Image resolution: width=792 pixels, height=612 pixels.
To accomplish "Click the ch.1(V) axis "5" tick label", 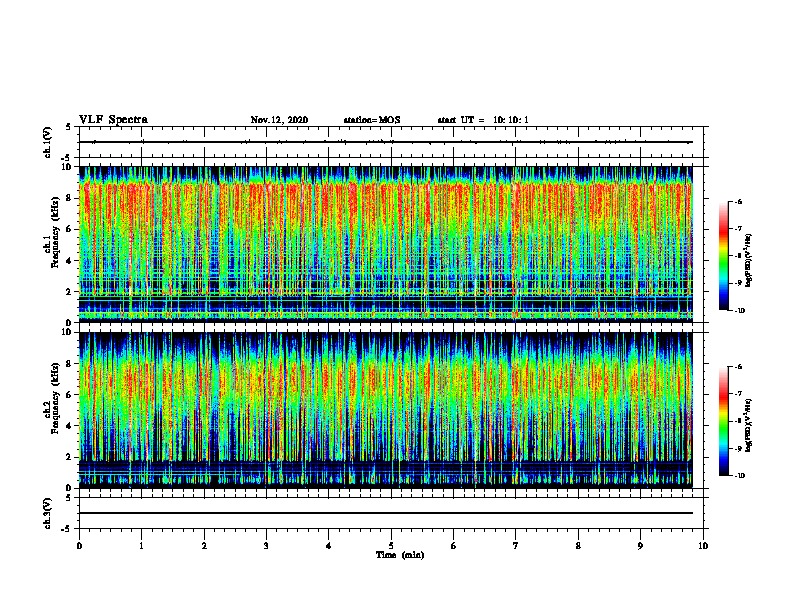I will click(x=69, y=127).
